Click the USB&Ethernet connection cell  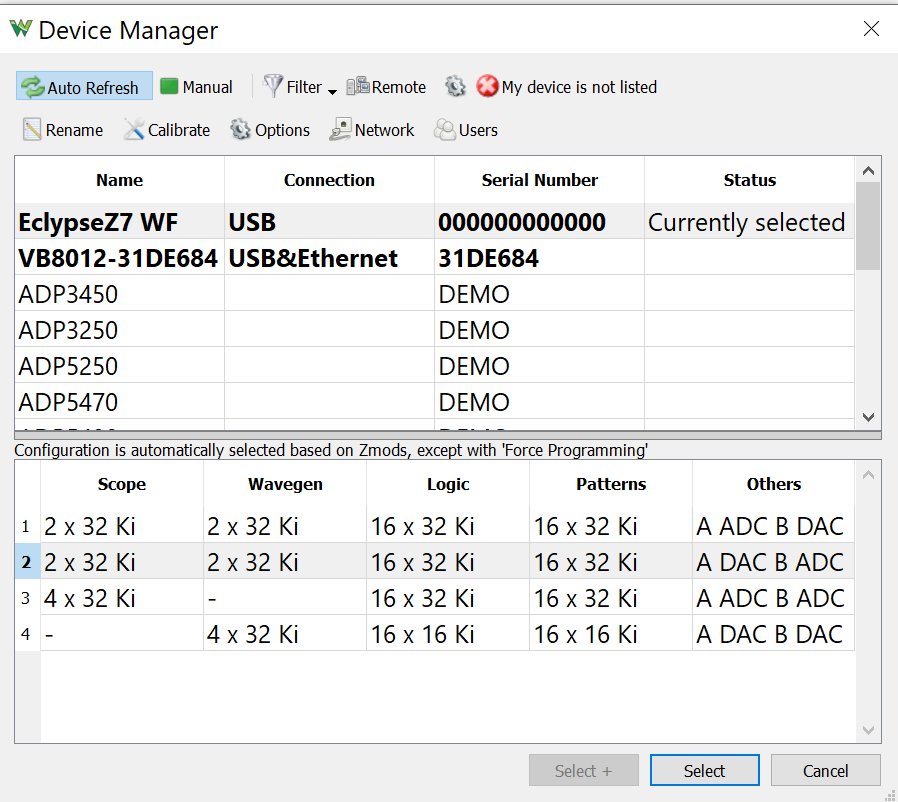(x=329, y=258)
